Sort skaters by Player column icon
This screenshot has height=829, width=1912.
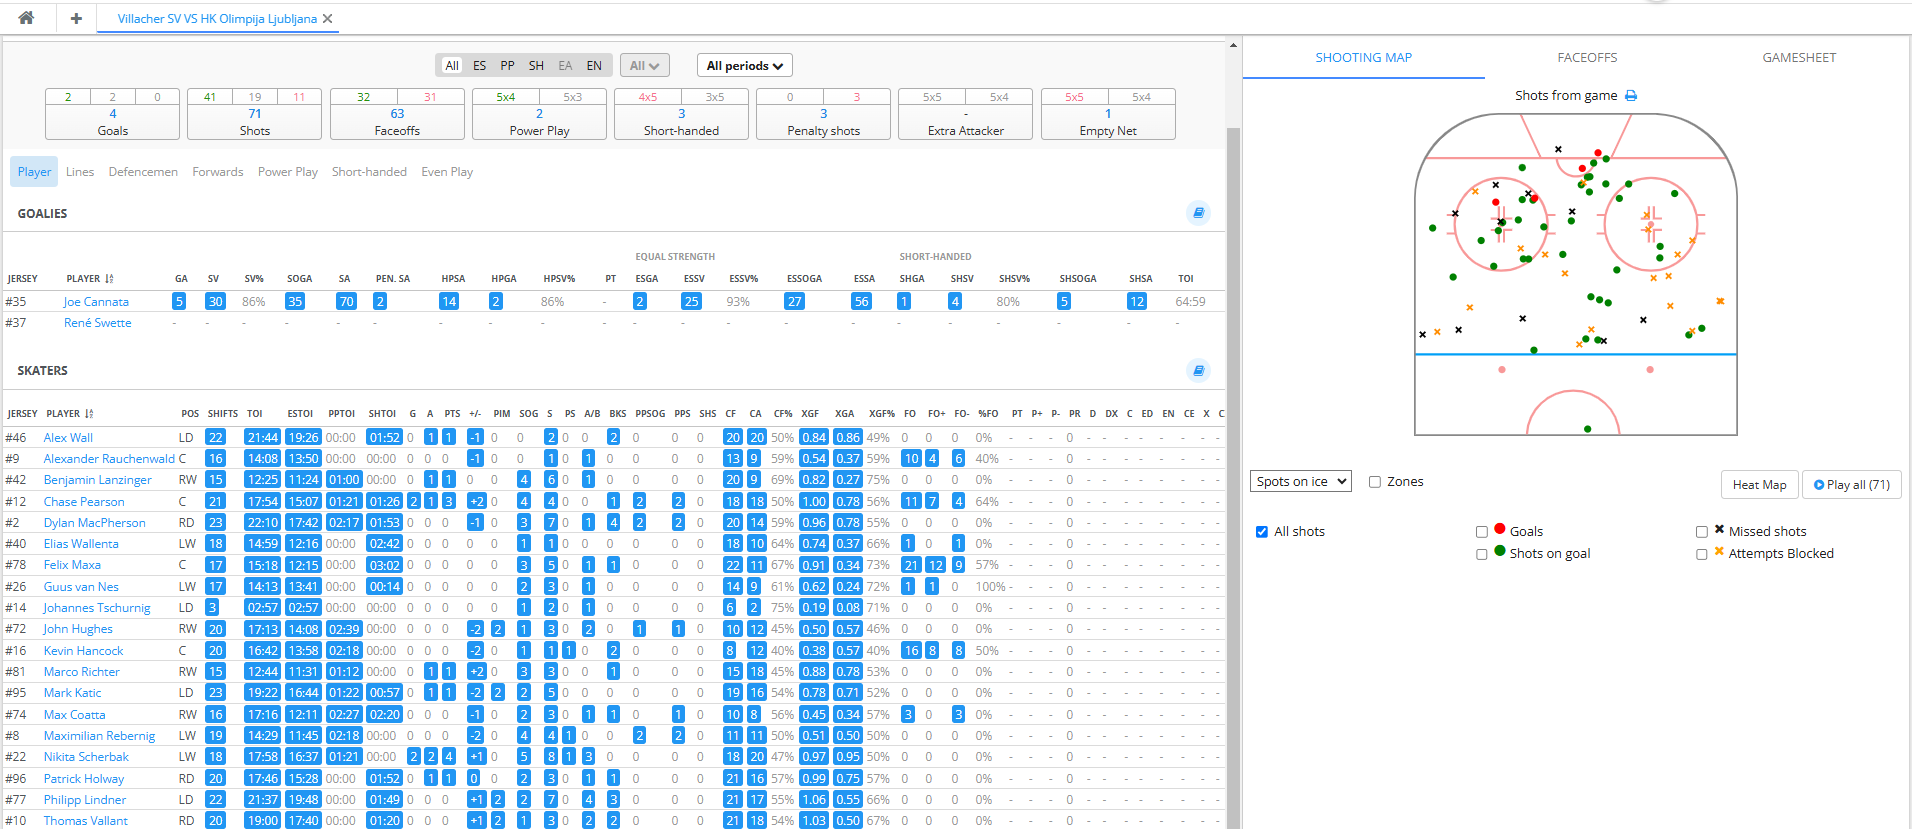tap(89, 414)
